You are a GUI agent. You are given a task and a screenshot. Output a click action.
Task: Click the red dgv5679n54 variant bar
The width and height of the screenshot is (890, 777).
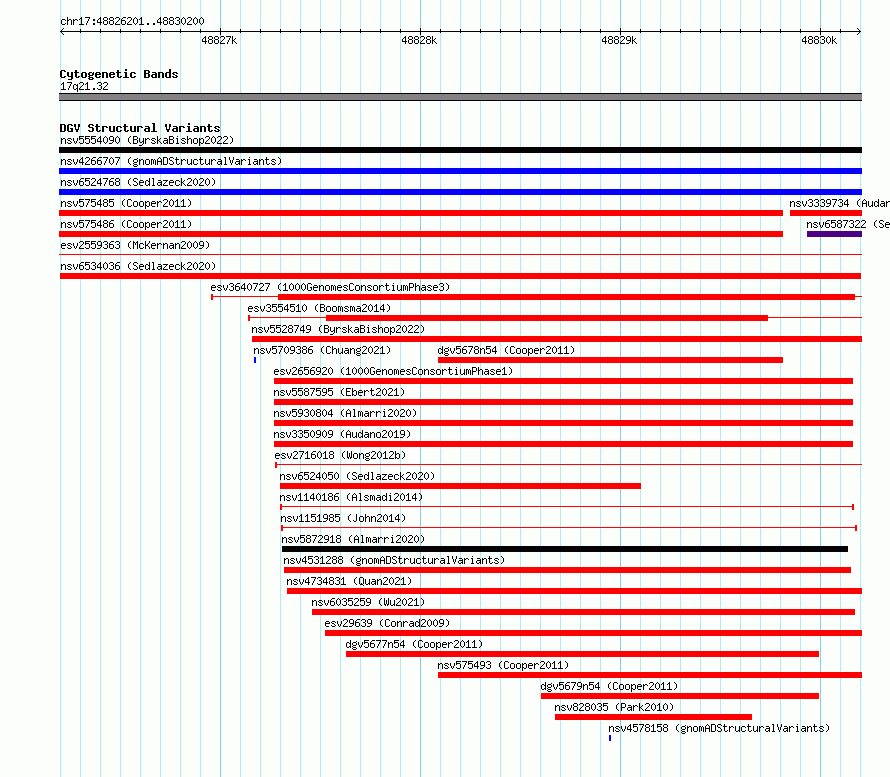(680, 696)
